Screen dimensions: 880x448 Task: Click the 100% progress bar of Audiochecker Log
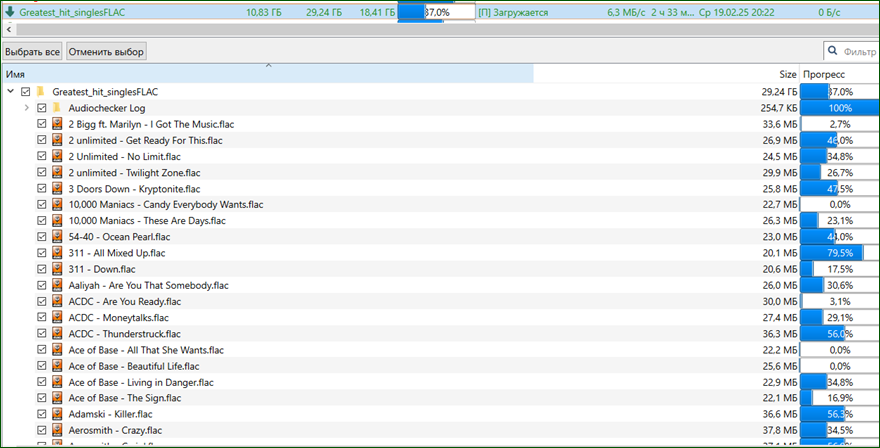(839, 108)
